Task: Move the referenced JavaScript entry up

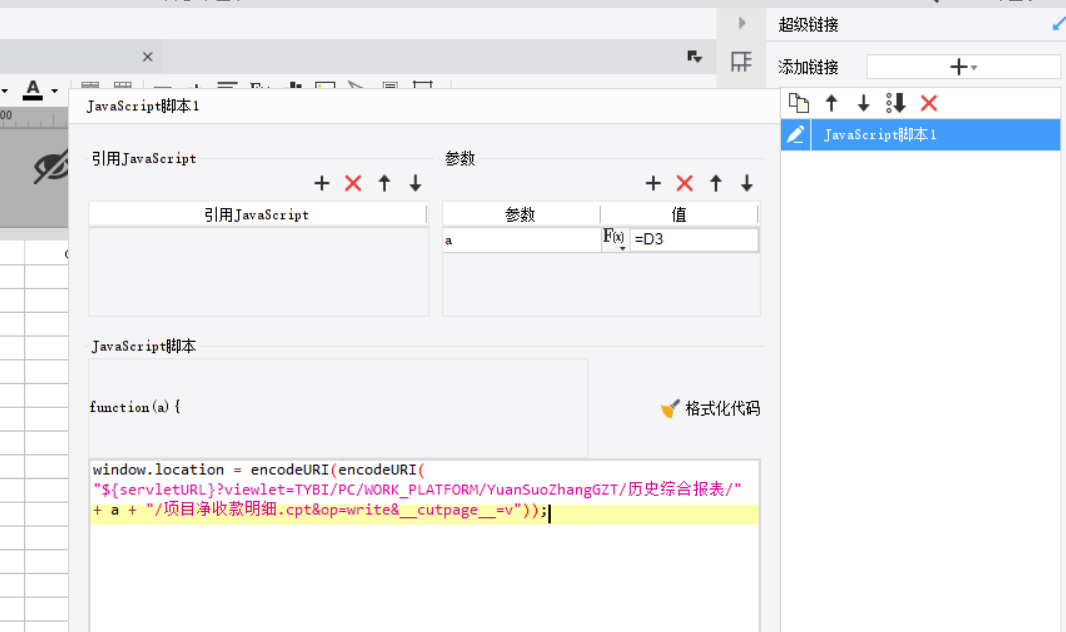Action: [x=384, y=183]
